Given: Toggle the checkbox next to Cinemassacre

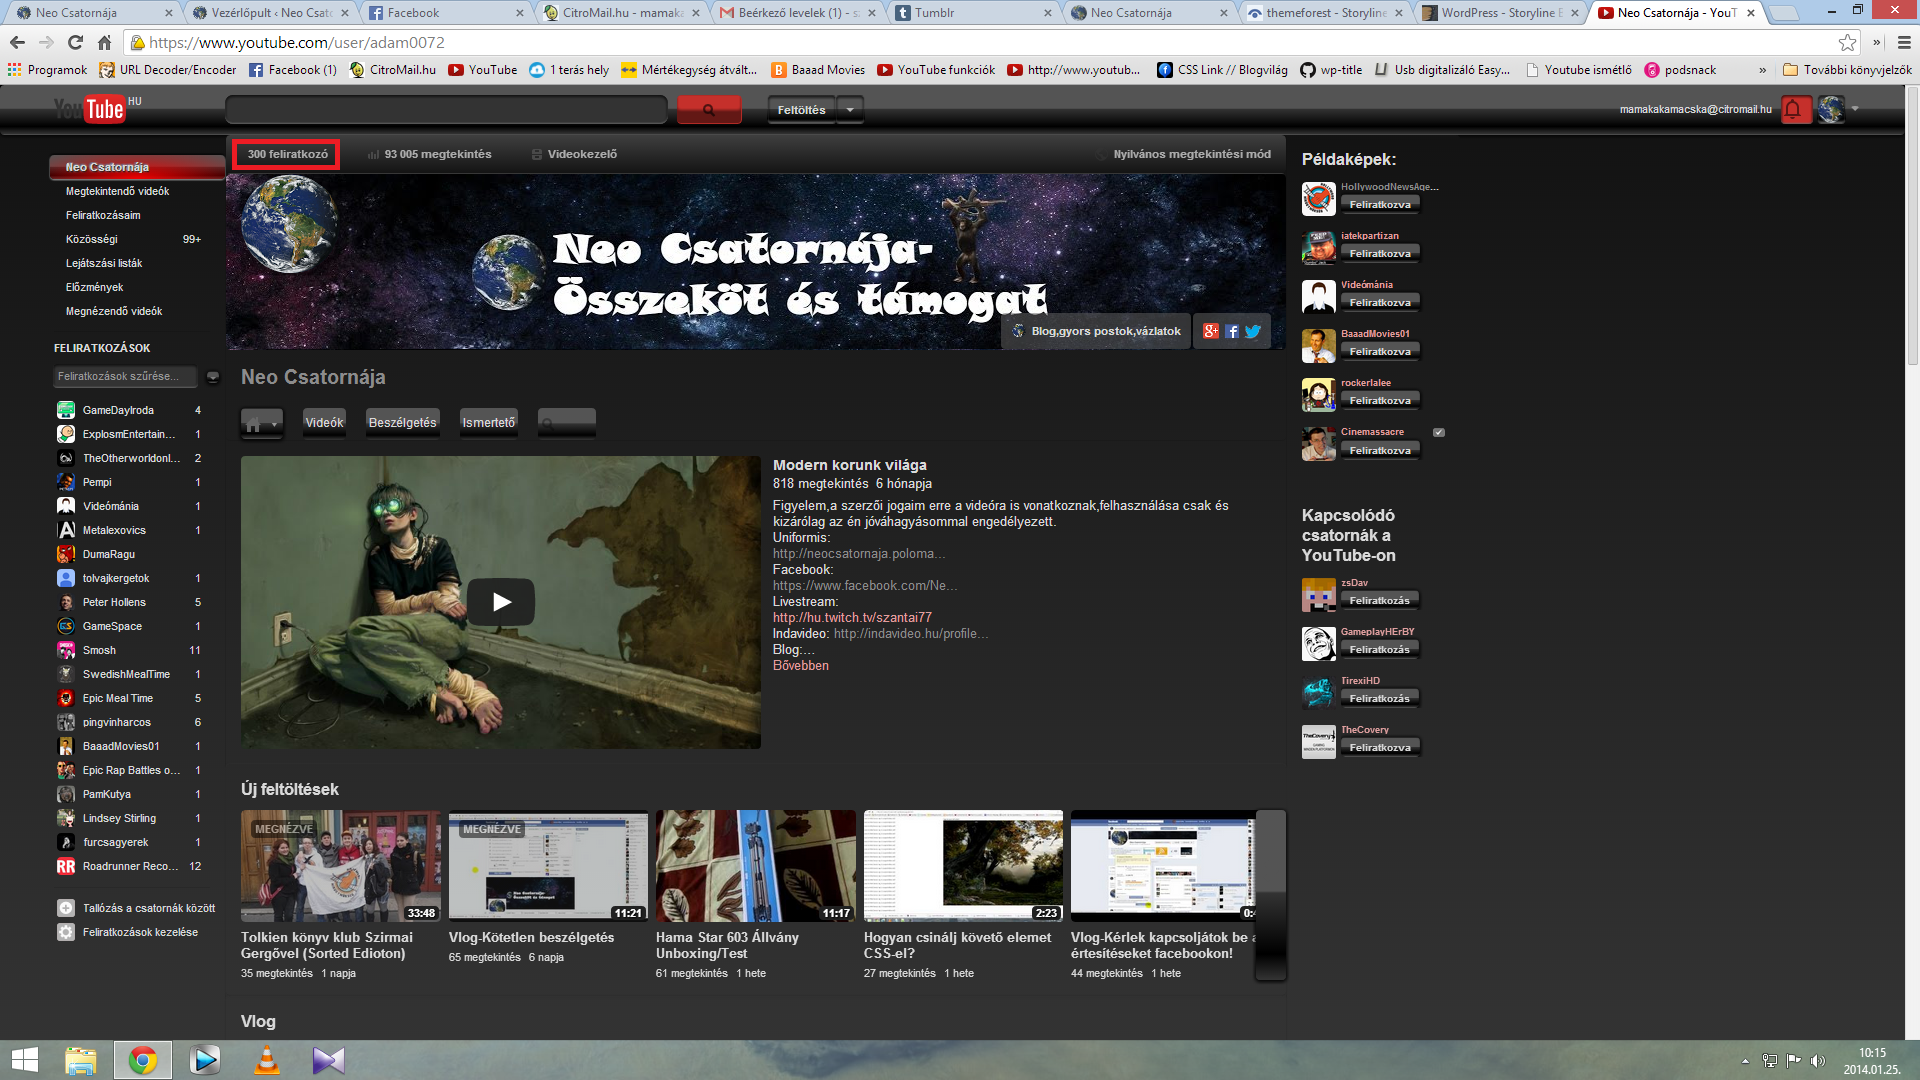Looking at the screenshot, I should click(x=1439, y=432).
